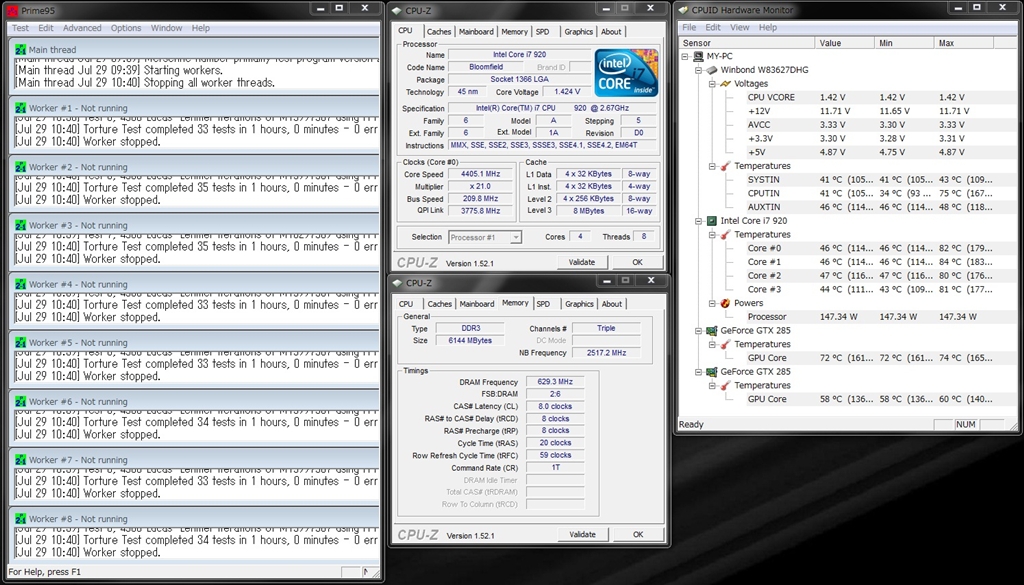1024x585 pixels.
Task: Collapse the Intel Core i7 920 node
Action: pos(698,221)
